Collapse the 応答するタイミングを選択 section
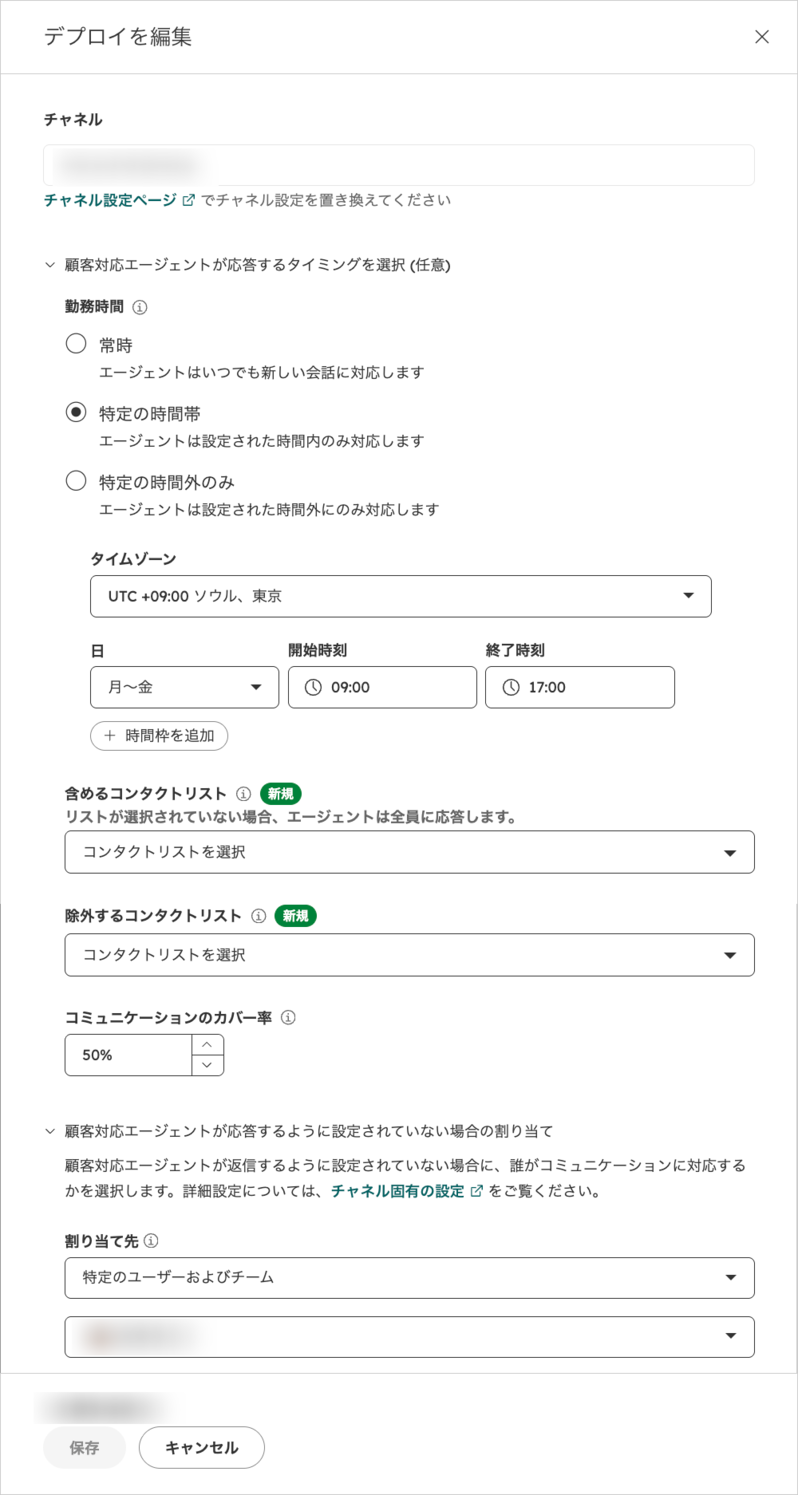This screenshot has width=798, height=1495. tap(50, 265)
